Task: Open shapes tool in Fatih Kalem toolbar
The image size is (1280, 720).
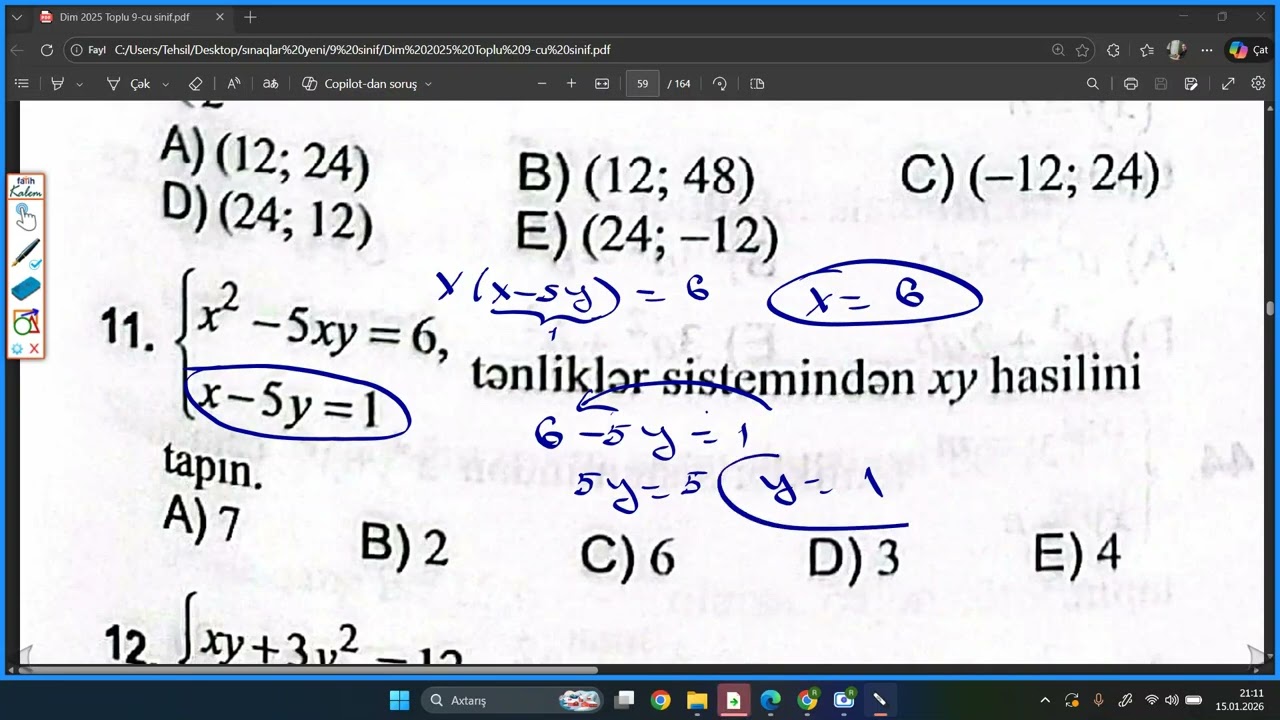Action: (x=25, y=322)
